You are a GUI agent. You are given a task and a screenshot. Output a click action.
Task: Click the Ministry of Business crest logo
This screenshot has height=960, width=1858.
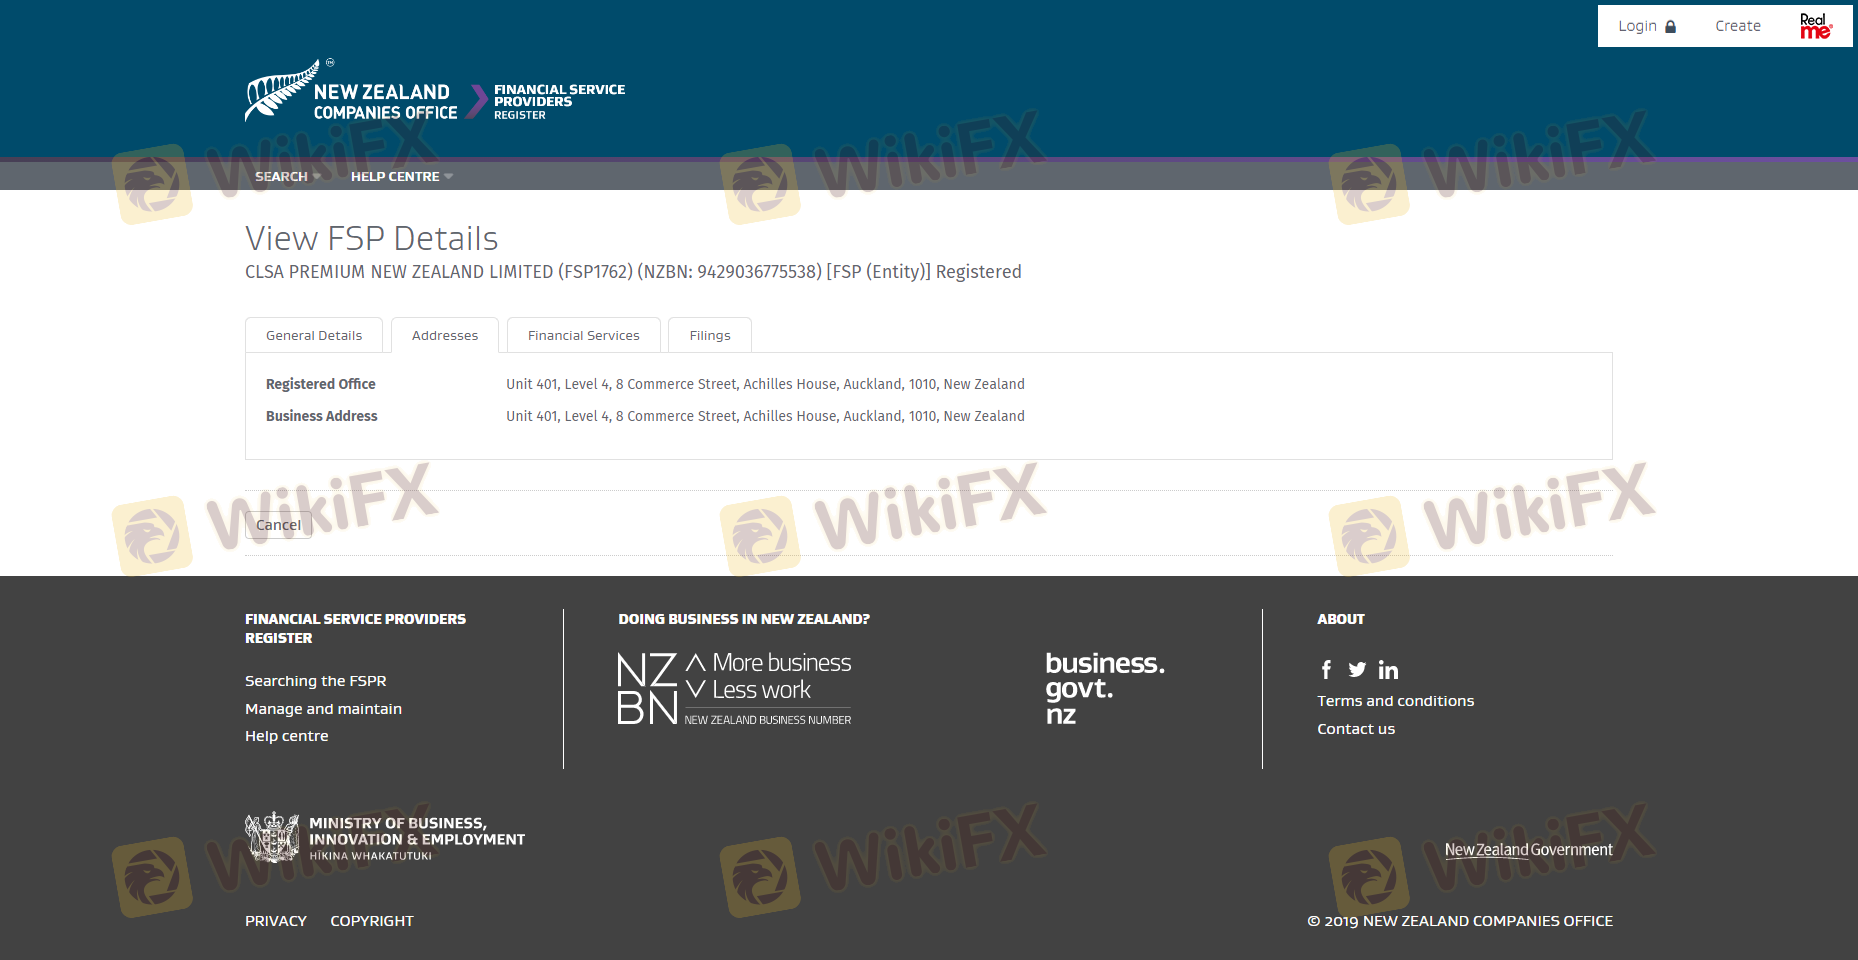click(x=273, y=838)
